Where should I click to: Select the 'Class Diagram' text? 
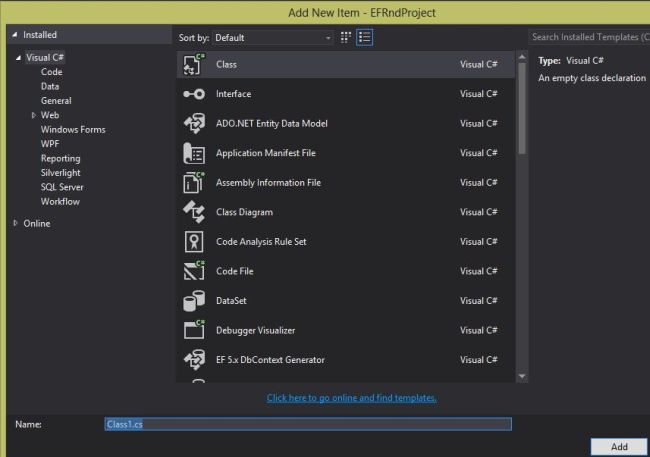pos(244,212)
